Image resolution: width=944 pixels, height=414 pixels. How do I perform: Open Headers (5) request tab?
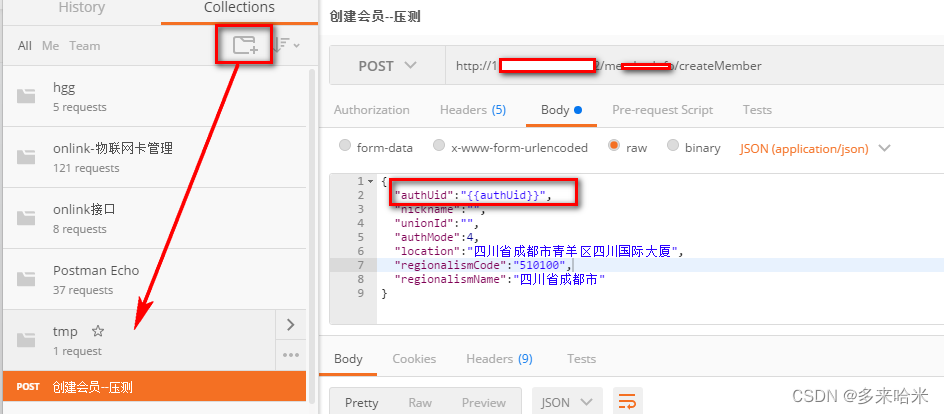point(473,110)
